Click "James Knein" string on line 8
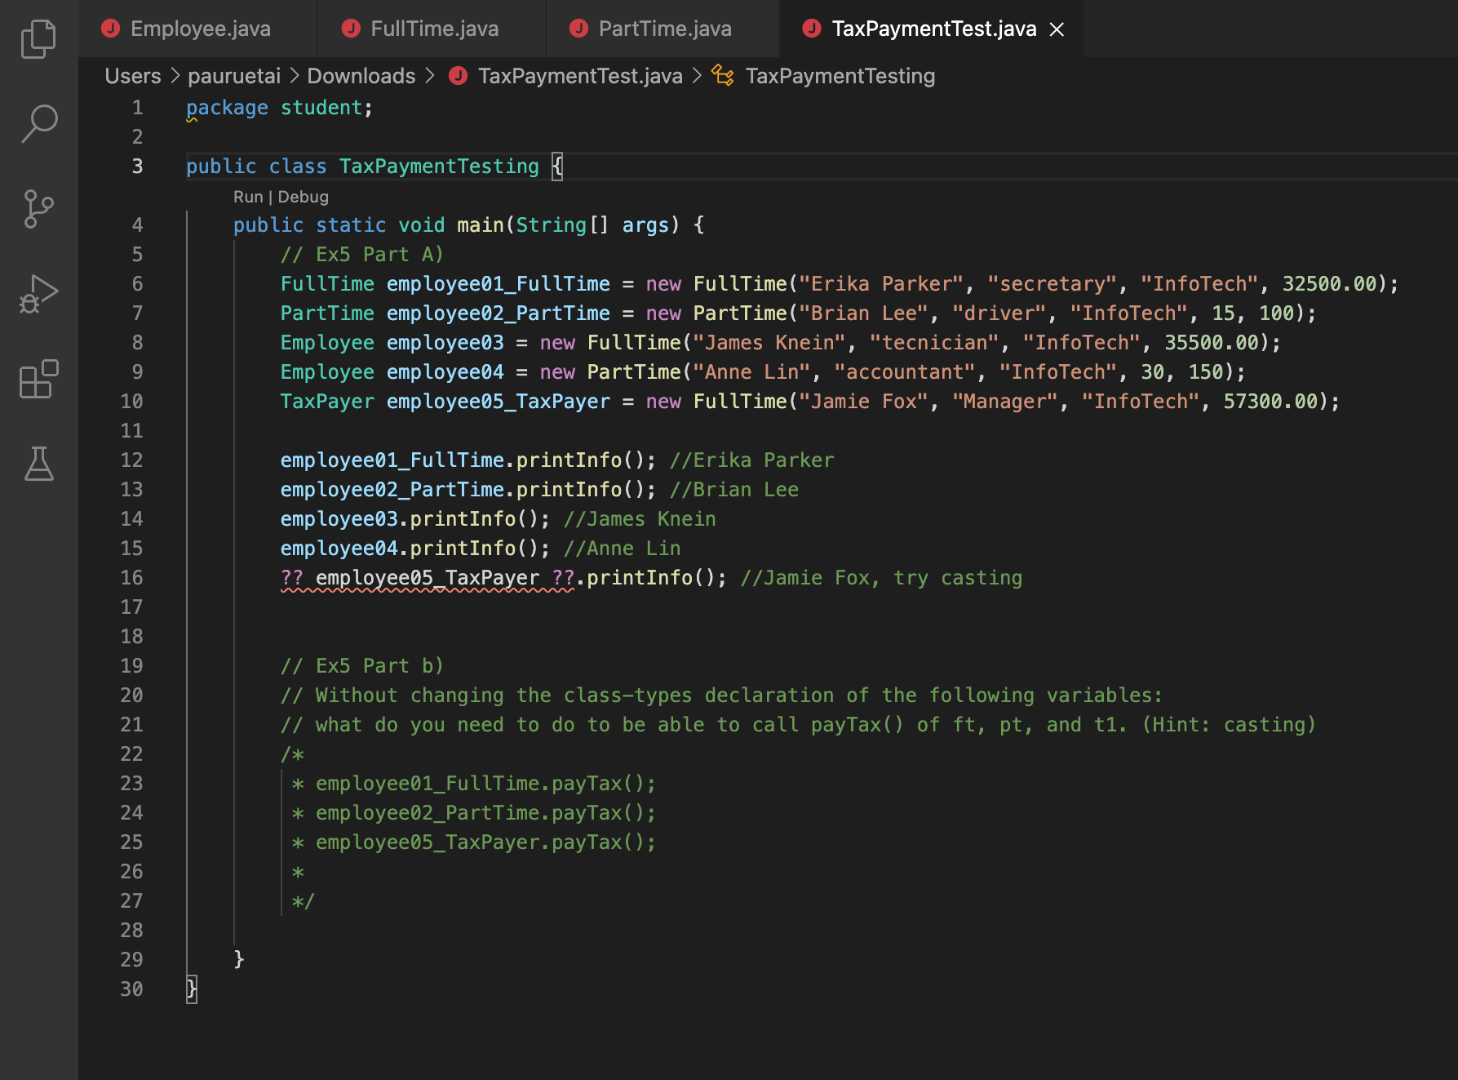This screenshot has width=1458, height=1080. pyautogui.click(x=769, y=343)
